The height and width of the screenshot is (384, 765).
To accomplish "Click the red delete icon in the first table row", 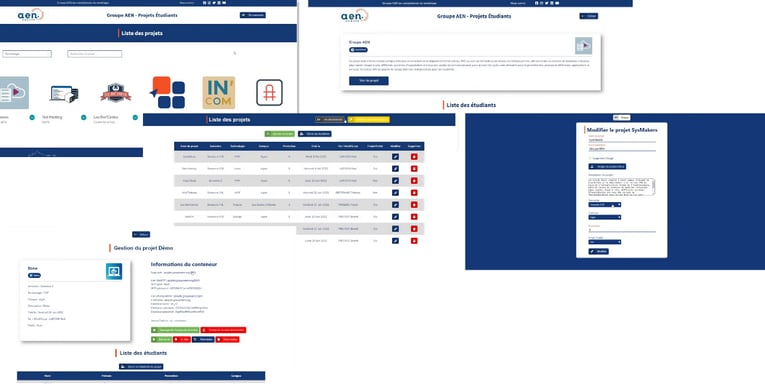I will 414,157.
